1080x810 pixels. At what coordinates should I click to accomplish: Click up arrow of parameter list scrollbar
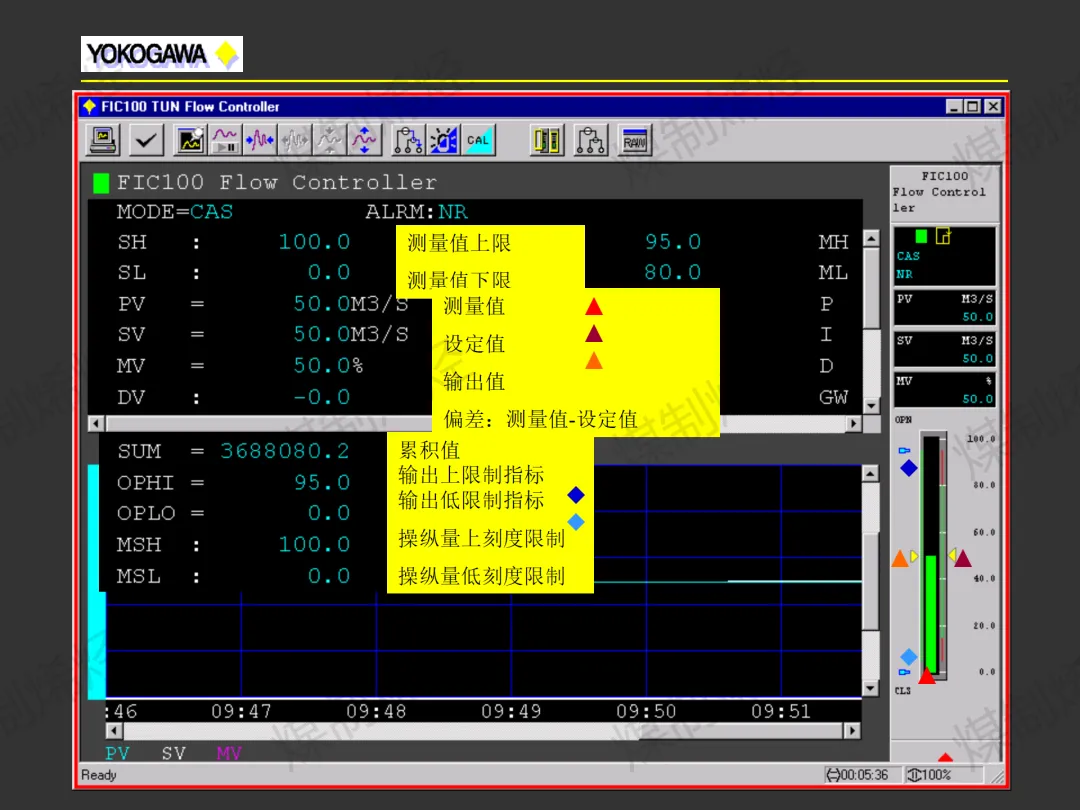[871, 238]
